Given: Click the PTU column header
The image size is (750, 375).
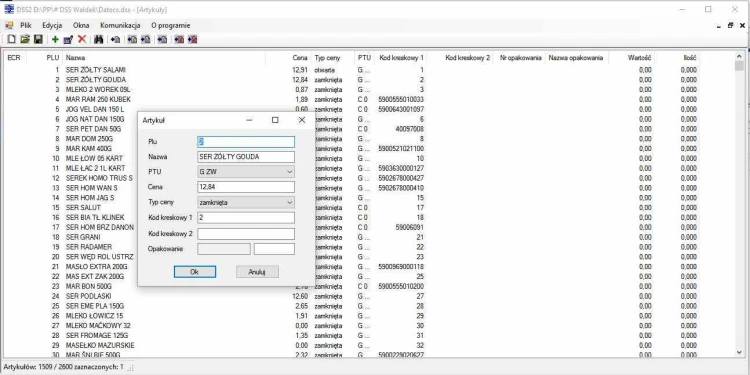Looking at the screenshot, I should tap(364, 58).
